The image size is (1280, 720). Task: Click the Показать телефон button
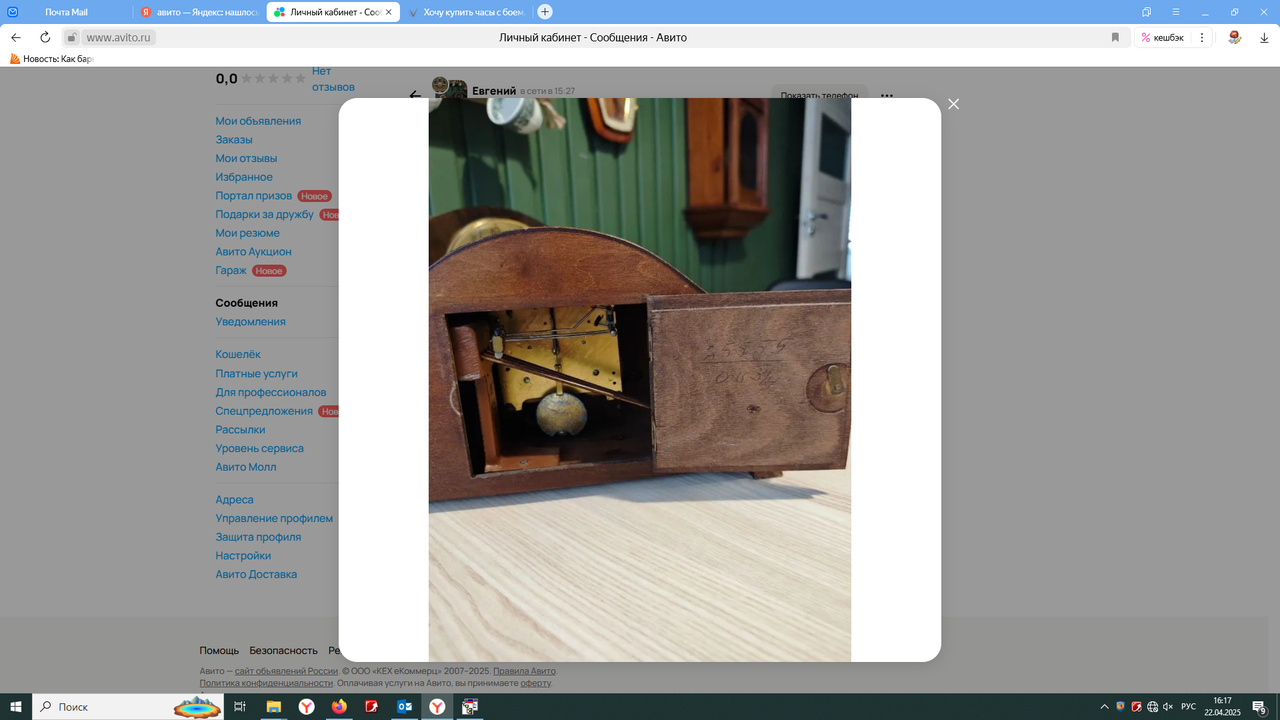tap(819, 95)
